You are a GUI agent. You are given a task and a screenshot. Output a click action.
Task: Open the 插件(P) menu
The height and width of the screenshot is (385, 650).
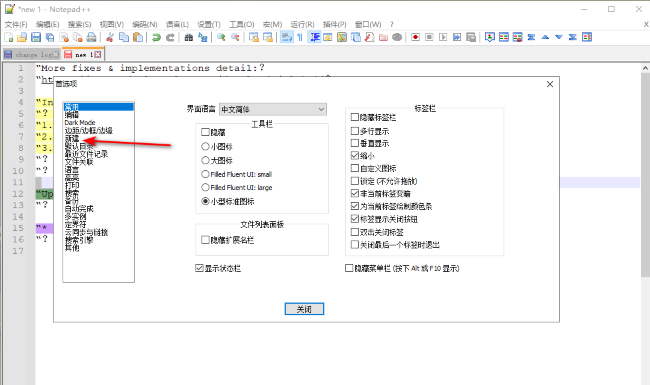[x=335, y=24]
